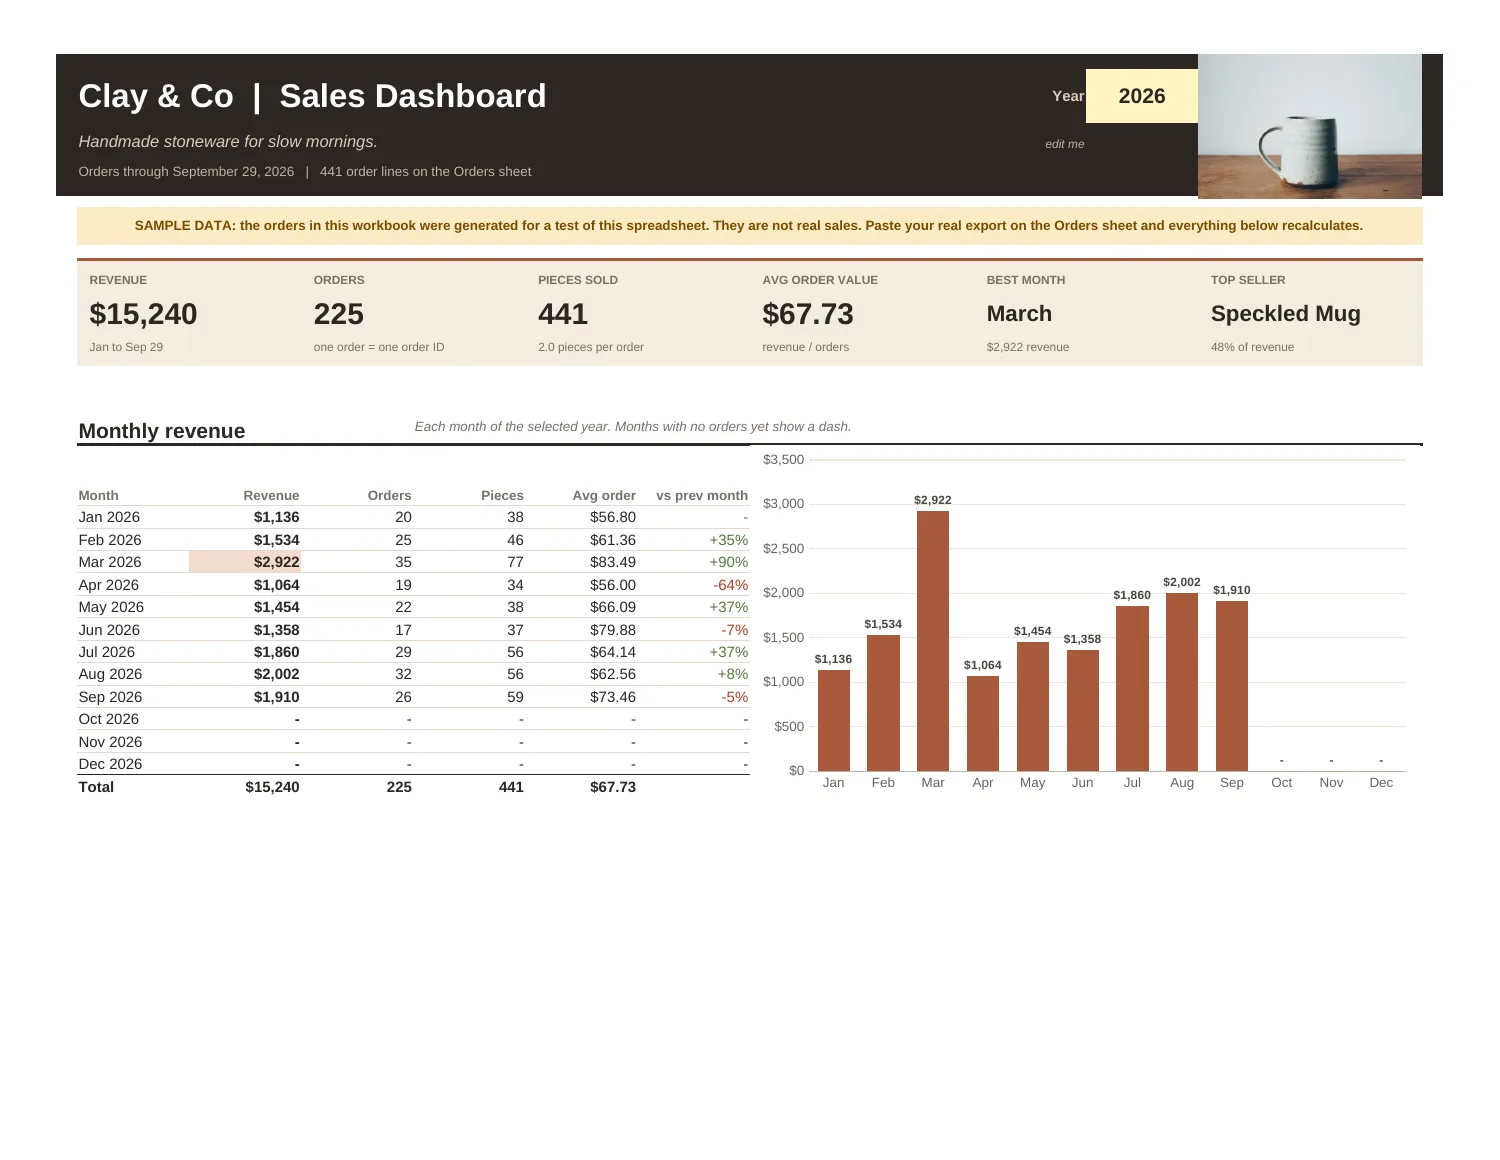
Task: Click the "edit me" note under Year
Action: pos(1065,144)
